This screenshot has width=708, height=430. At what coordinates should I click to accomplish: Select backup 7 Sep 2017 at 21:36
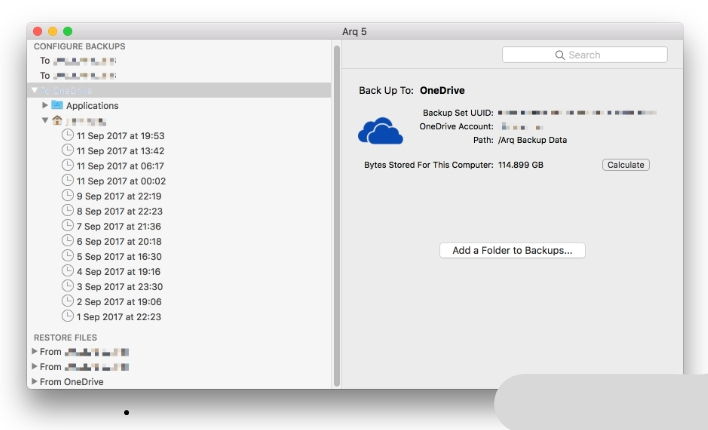coord(119,226)
